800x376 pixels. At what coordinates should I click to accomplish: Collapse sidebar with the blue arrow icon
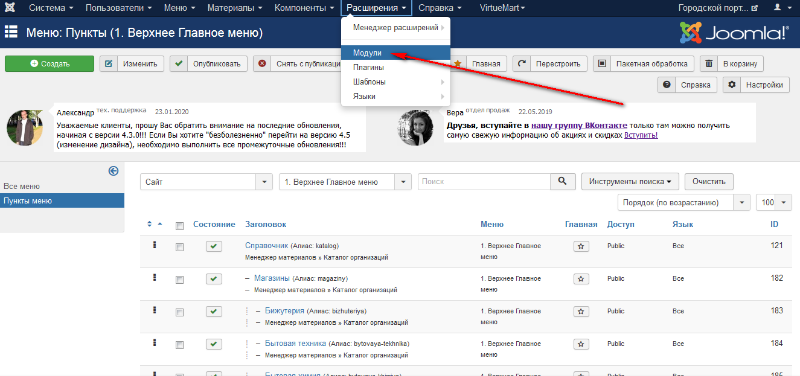coord(114,171)
